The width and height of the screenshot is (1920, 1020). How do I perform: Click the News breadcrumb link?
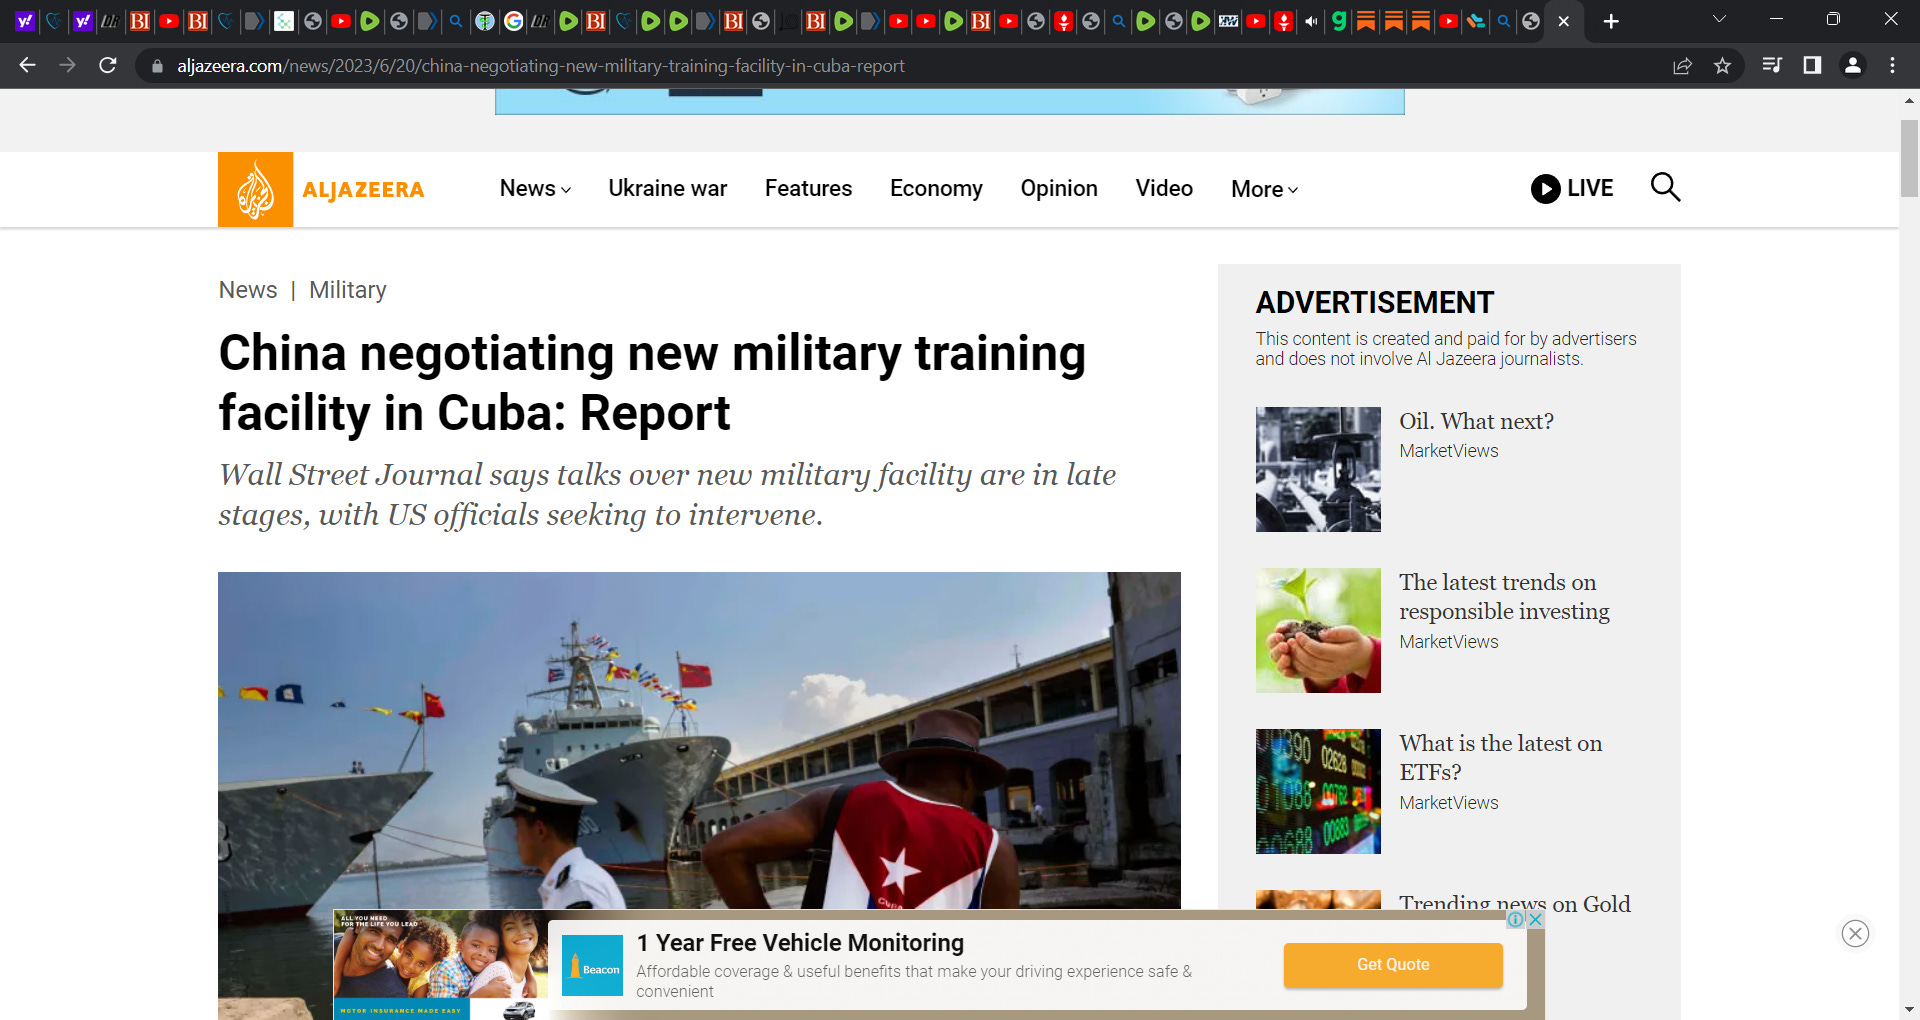tap(248, 290)
